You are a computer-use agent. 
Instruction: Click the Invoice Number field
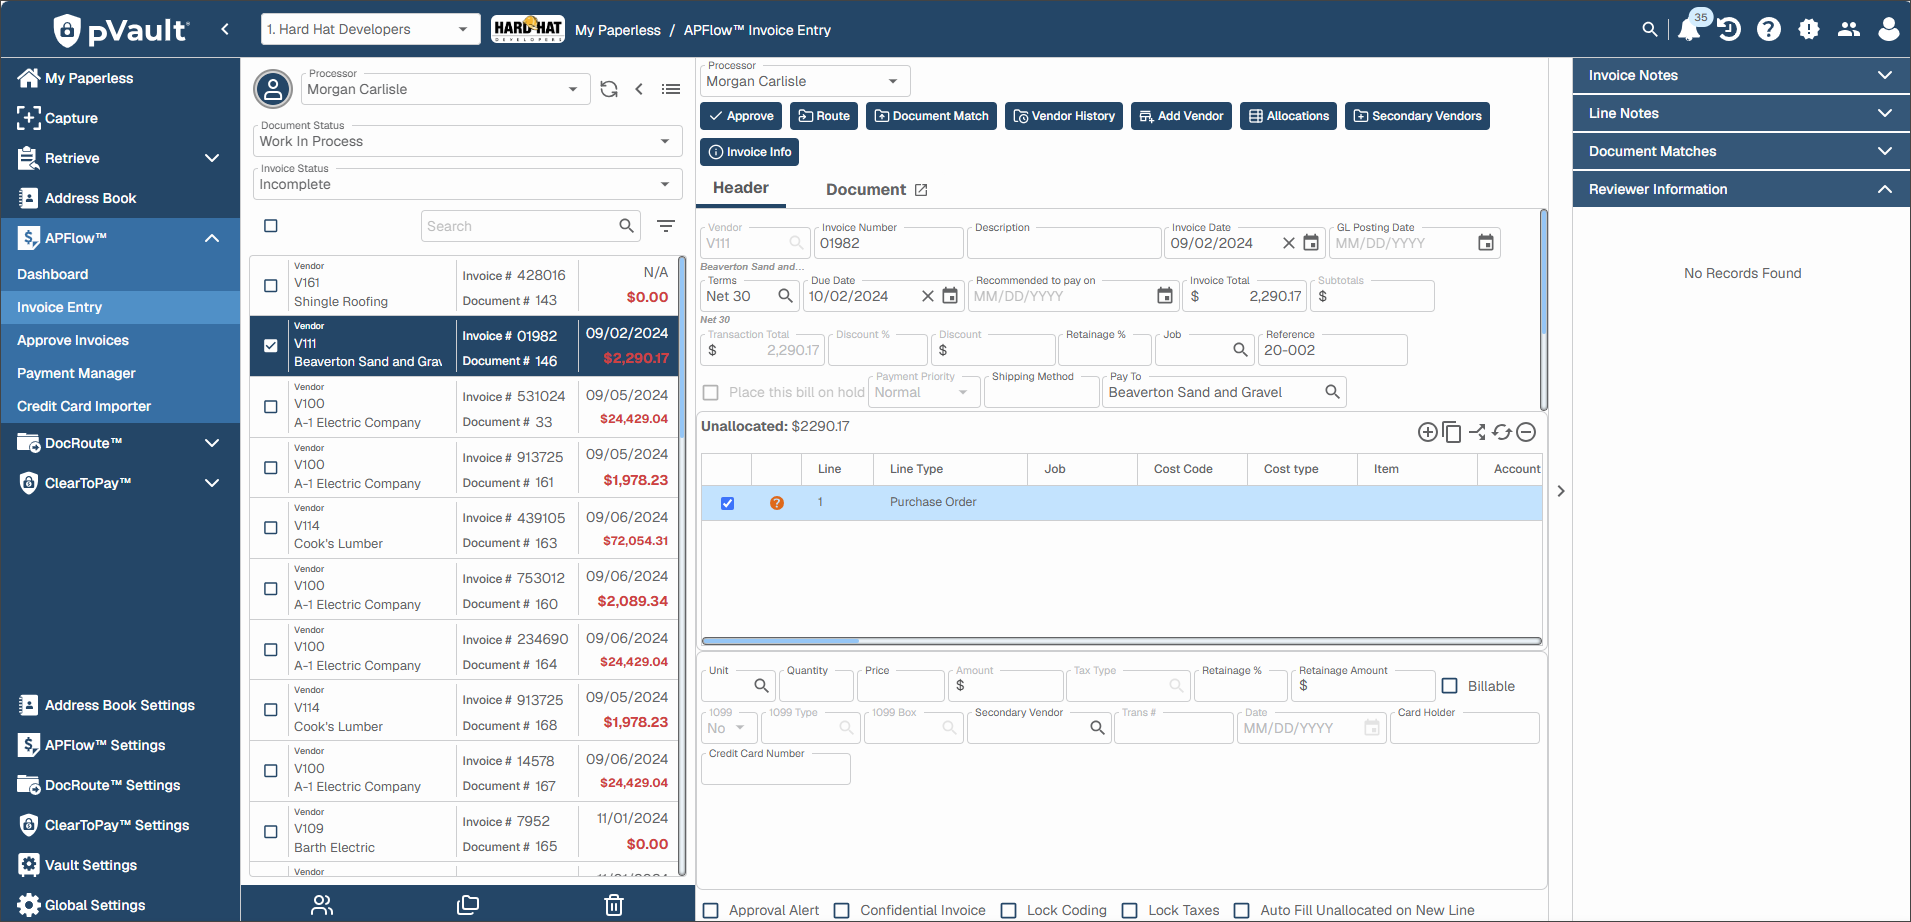[x=889, y=243]
